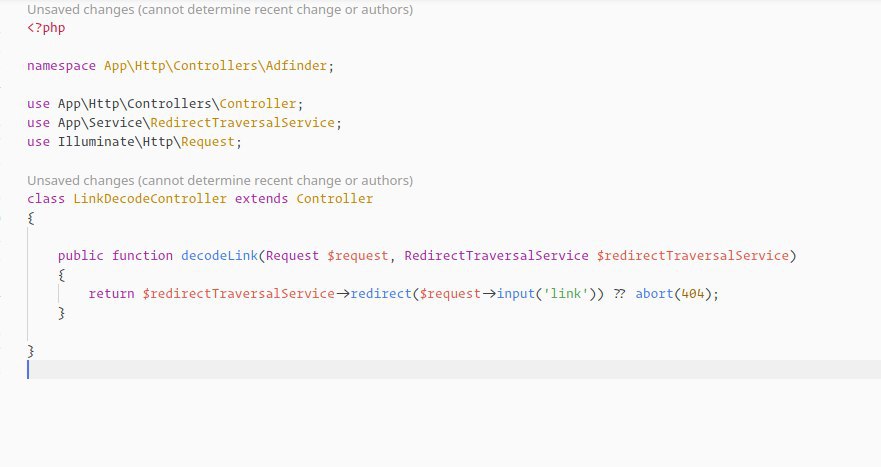881x467 pixels.
Task: Click the redirect method call
Action: pos(381,294)
